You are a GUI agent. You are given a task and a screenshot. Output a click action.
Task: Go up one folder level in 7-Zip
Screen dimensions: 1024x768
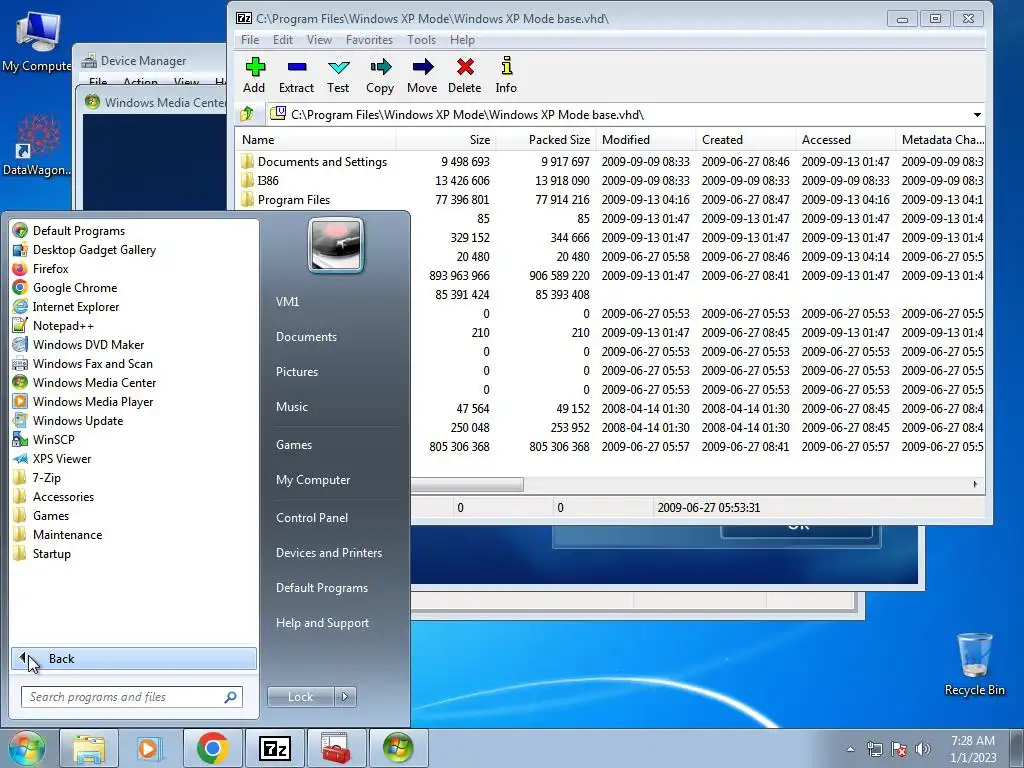tap(247, 114)
